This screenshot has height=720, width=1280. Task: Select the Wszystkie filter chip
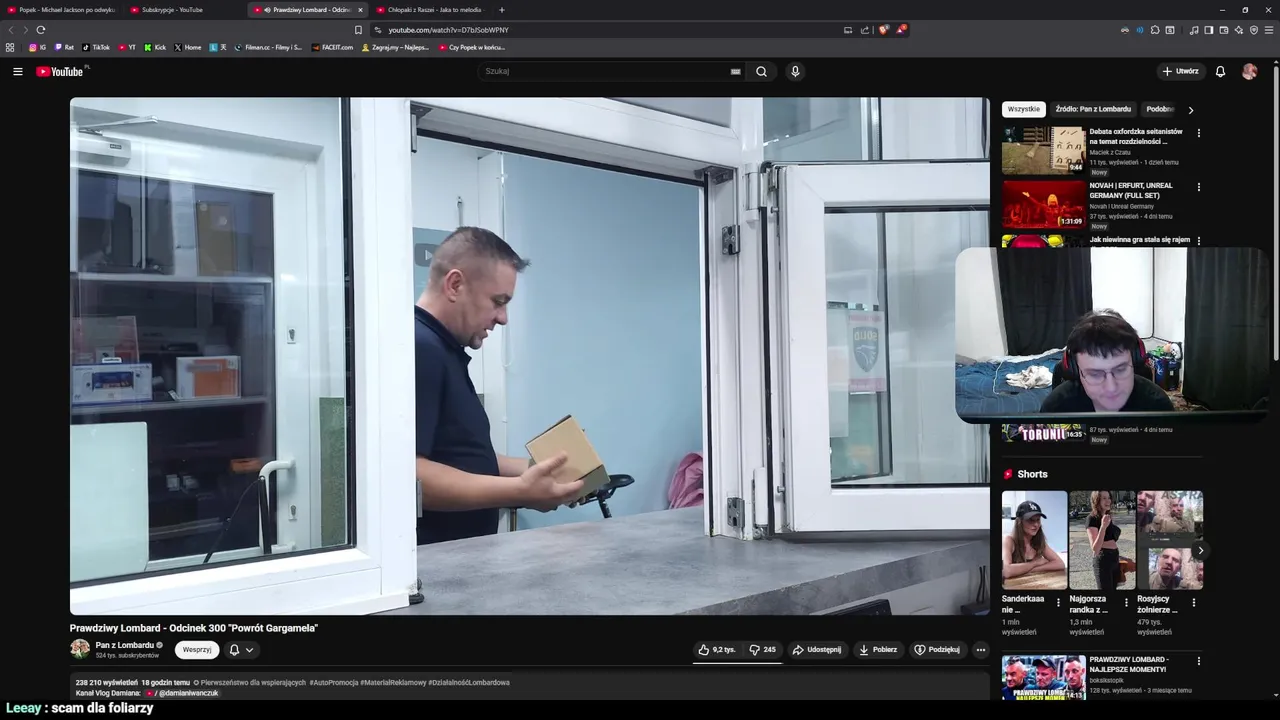click(x=1023, y=109)
